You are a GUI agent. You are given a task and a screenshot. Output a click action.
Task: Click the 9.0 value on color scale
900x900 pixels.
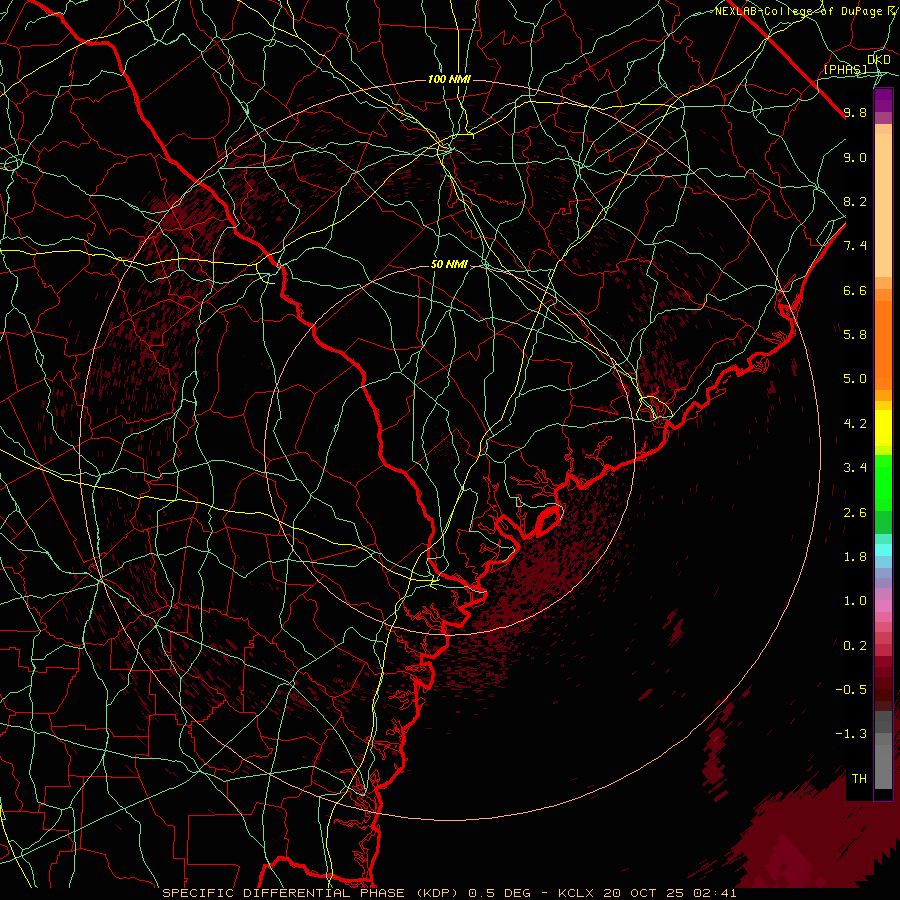pyautogui.click(x=855, y=157)
